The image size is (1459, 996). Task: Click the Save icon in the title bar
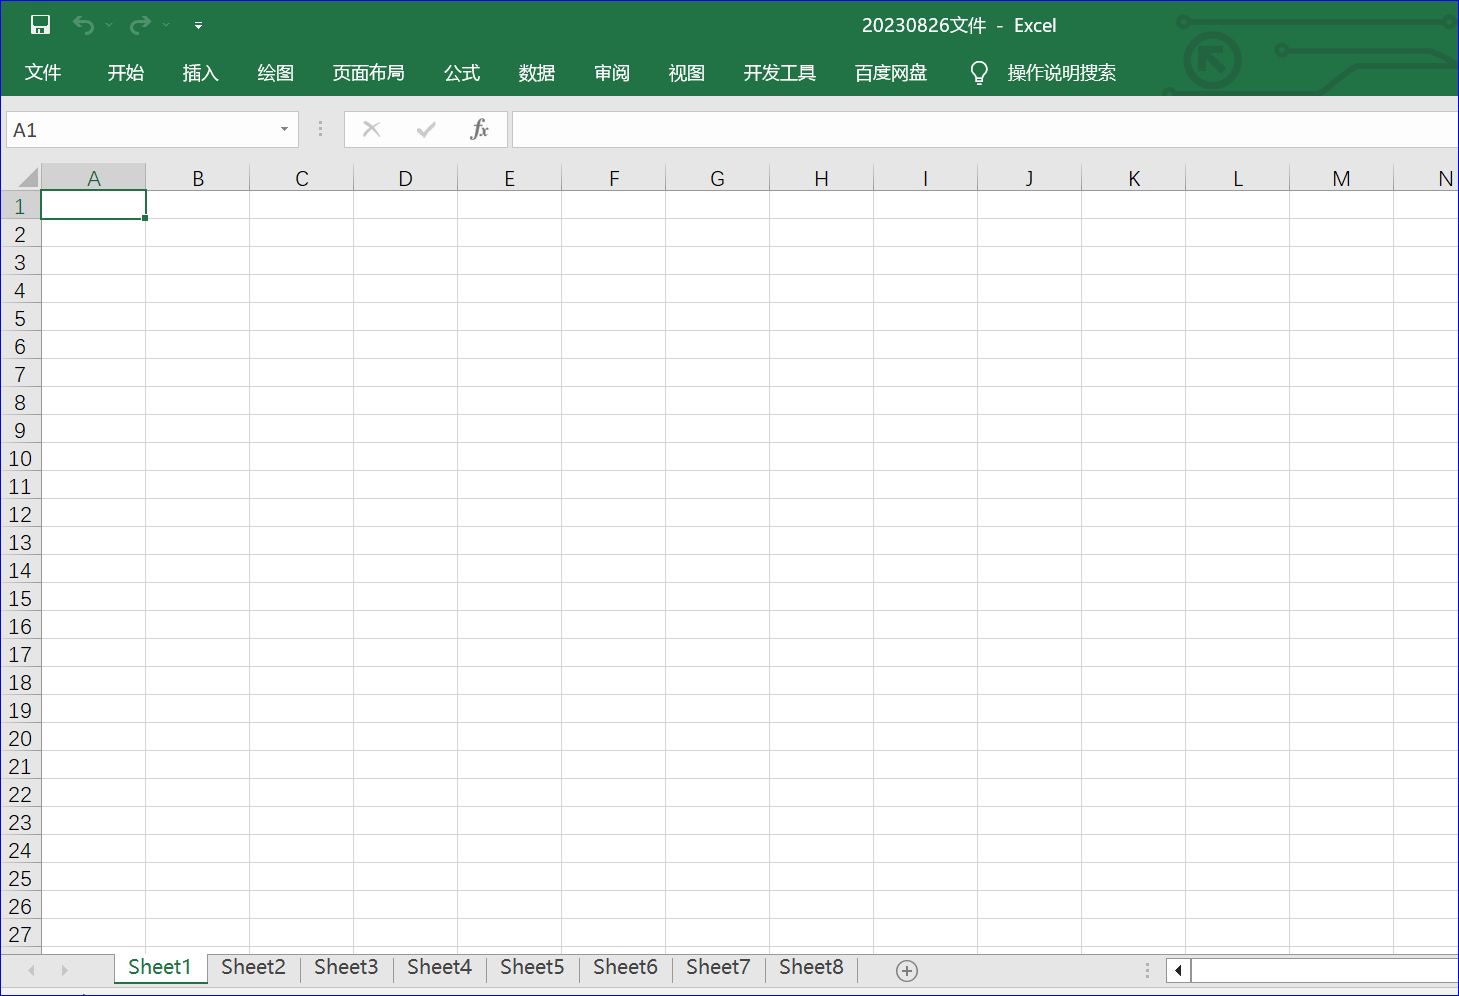click(x=40, y=25)
